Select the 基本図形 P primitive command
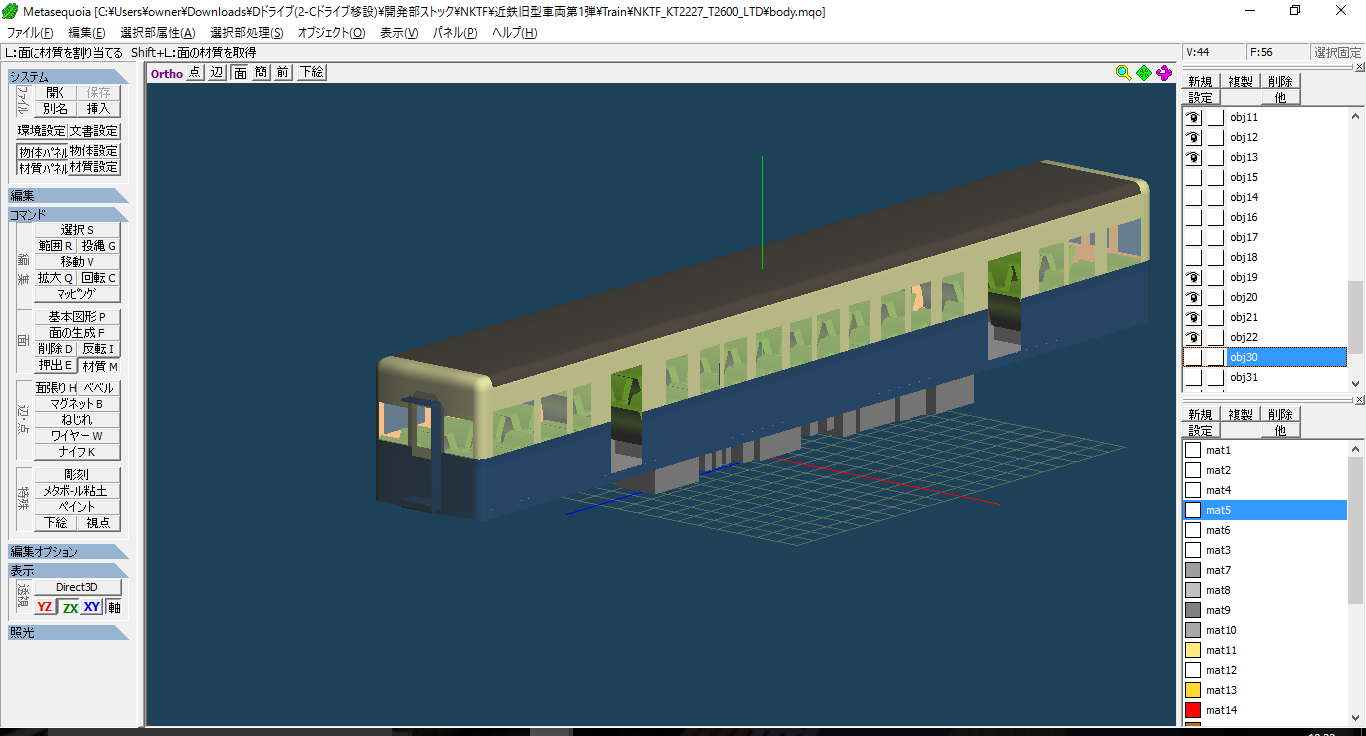Image resolution: width=1366 pixels, height=736 pixels. click(x=77, y=316)
